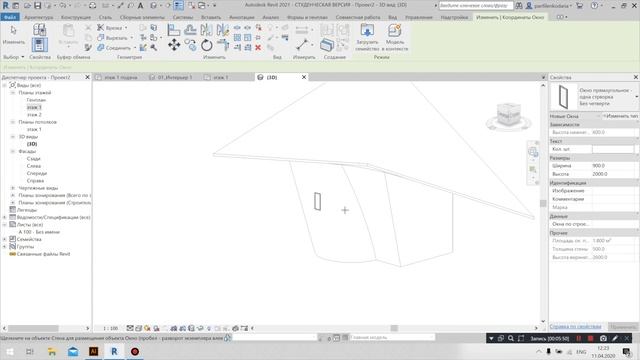The image size is (640, 360).
Task: Take a screenshot with recorder camera icon
Action: [x=603, y=338]
